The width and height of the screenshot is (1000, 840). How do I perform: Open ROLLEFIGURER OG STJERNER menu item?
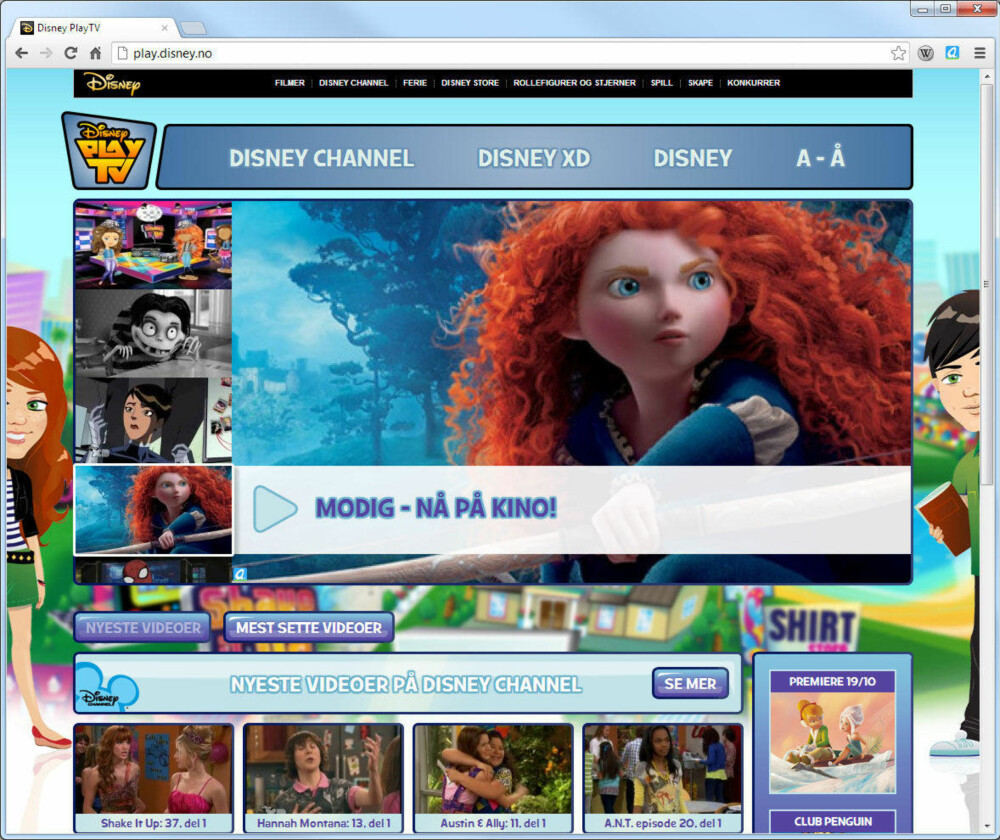(x=575, y=83)
